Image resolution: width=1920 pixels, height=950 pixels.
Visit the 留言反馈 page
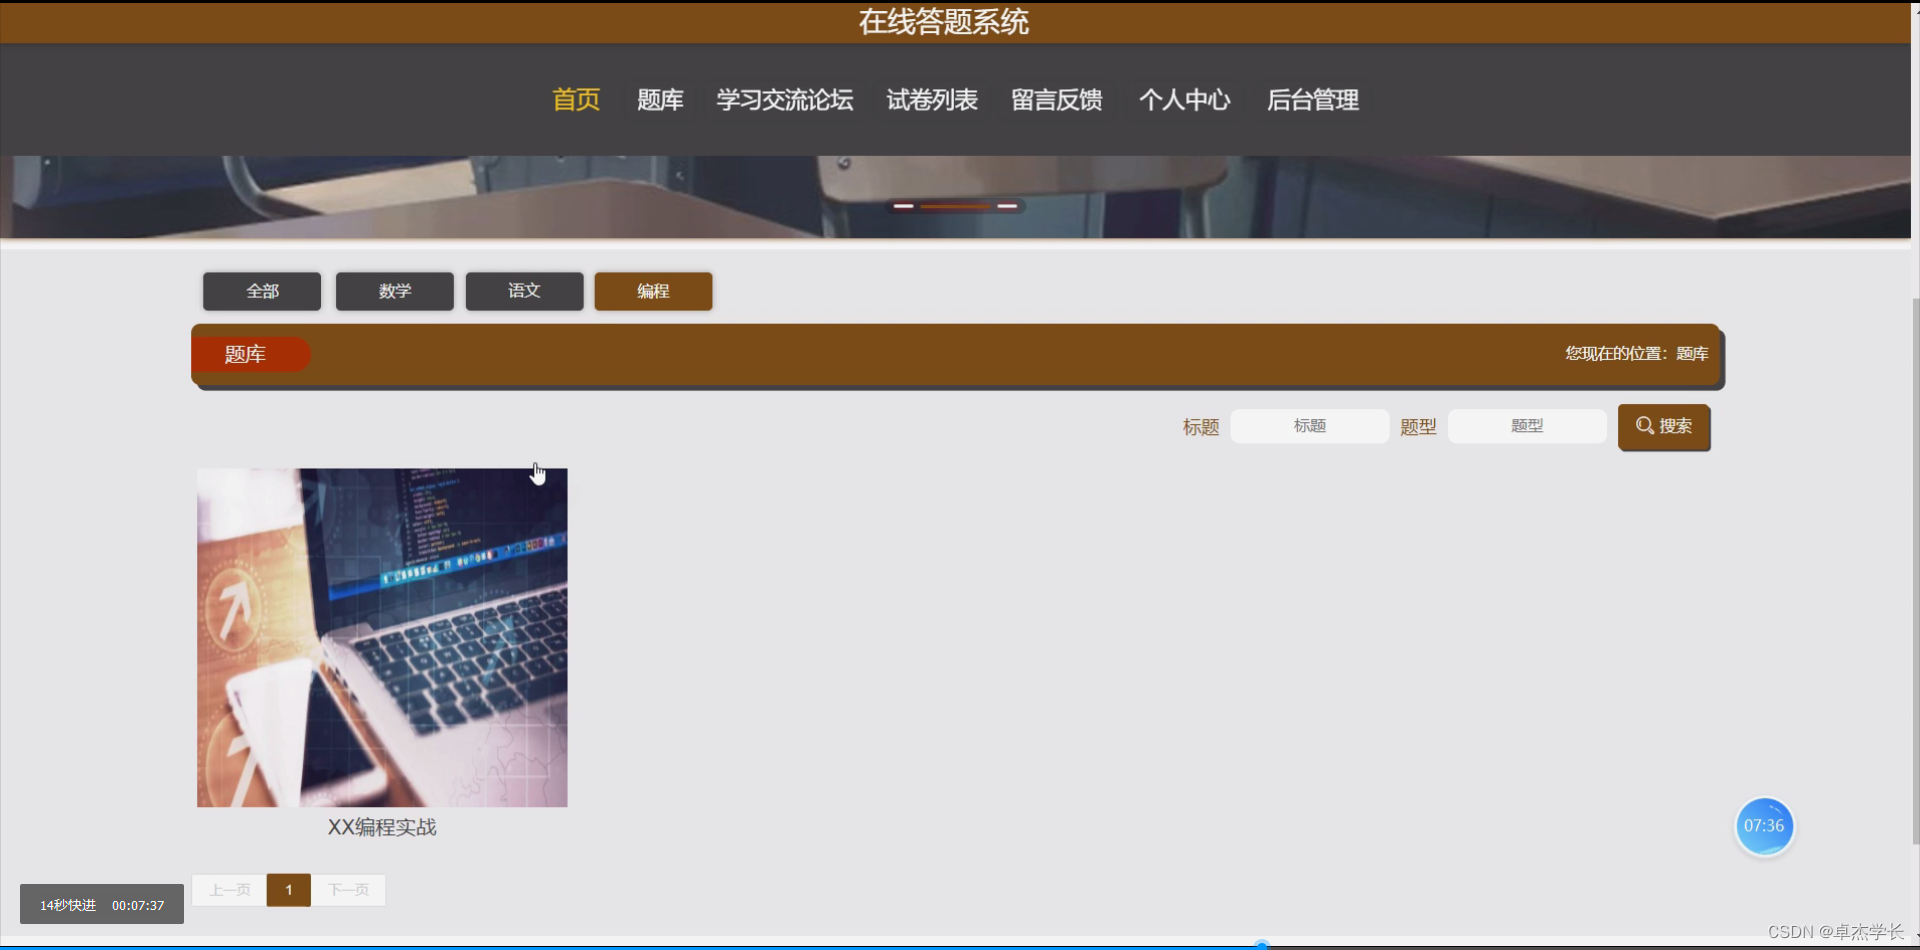tap(1056, 100)
